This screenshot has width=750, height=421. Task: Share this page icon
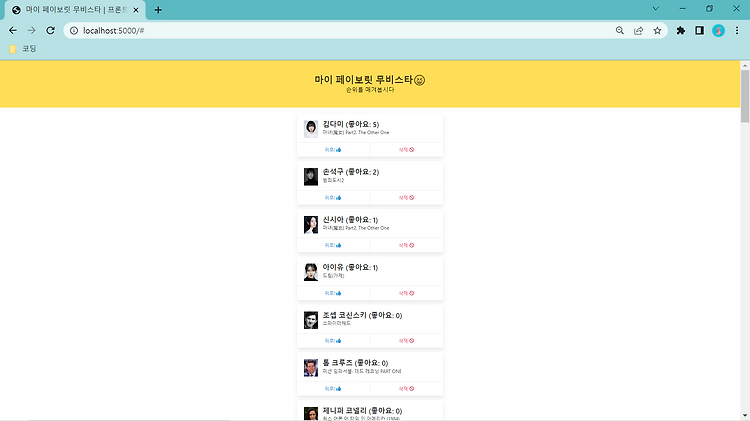point(639,31)
